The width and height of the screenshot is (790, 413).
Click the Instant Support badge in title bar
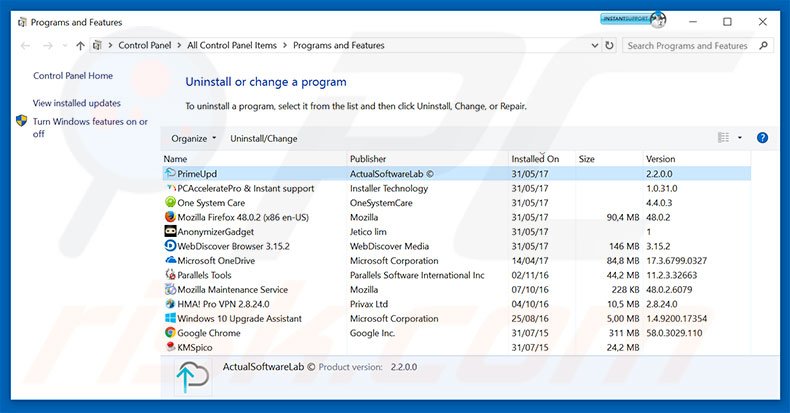[633, 20]
